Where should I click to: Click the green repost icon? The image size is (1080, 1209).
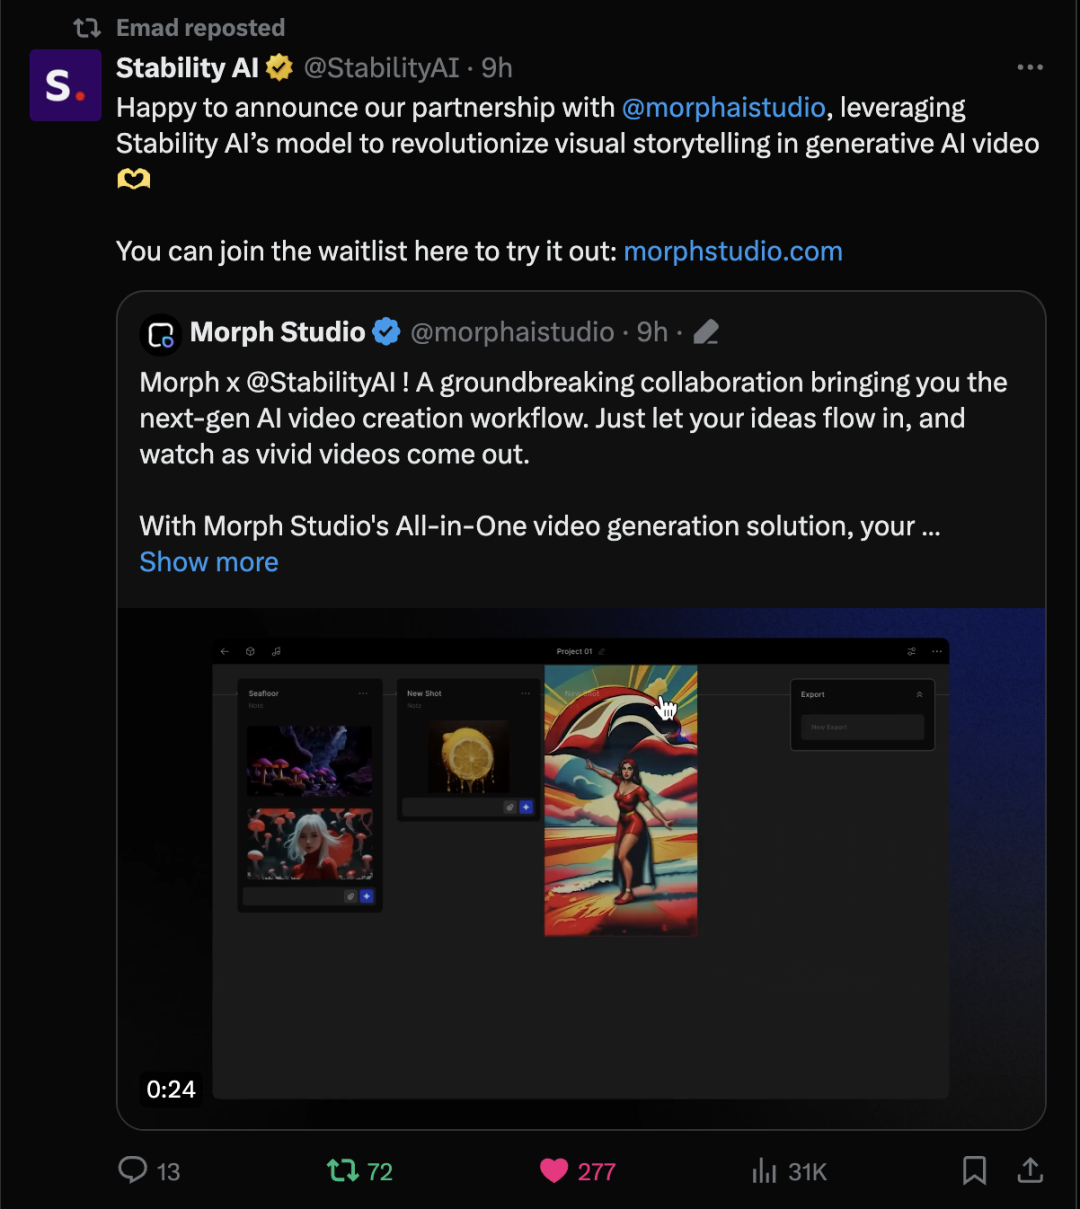(x=343, y=1170)
